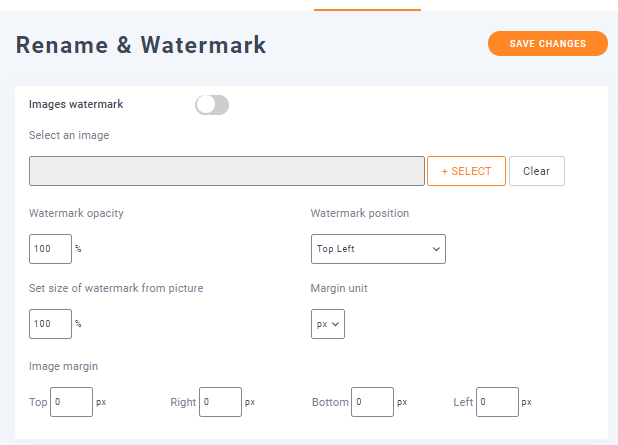Viewport: 618px width, 445px height.
Task: Select the Right image margin field
Action: click(x=220, y=402)
